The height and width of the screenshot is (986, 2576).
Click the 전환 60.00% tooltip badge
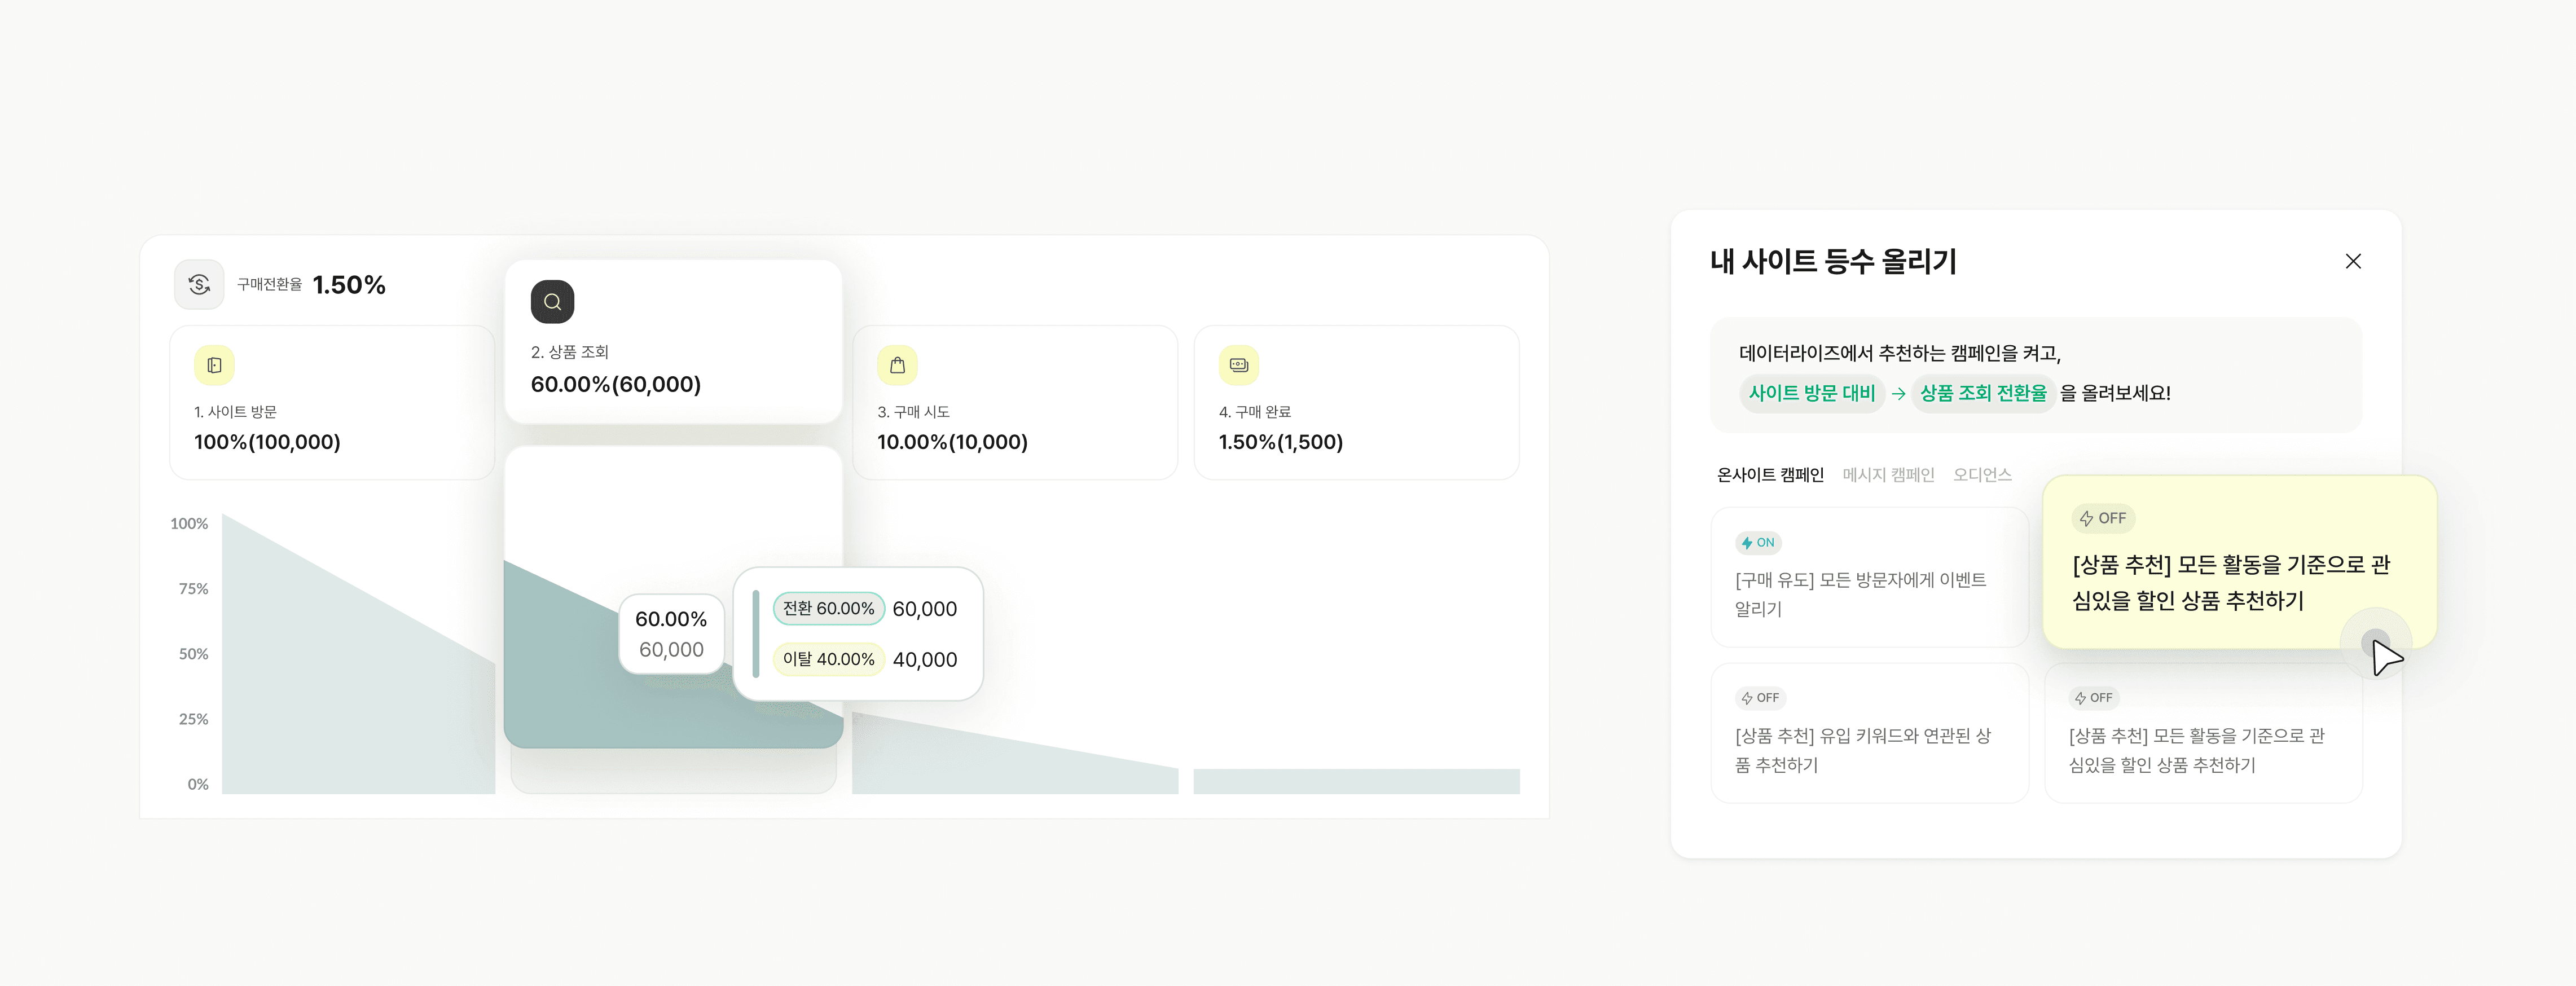click(x=828, y=608)
